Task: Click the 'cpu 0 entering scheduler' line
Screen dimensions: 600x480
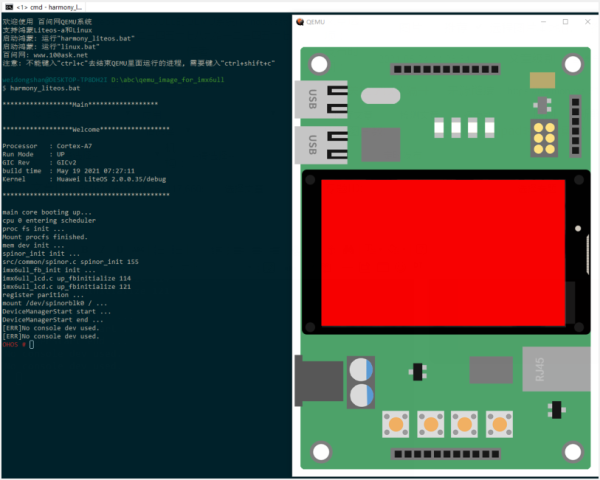Action: [x=49, y=220]
